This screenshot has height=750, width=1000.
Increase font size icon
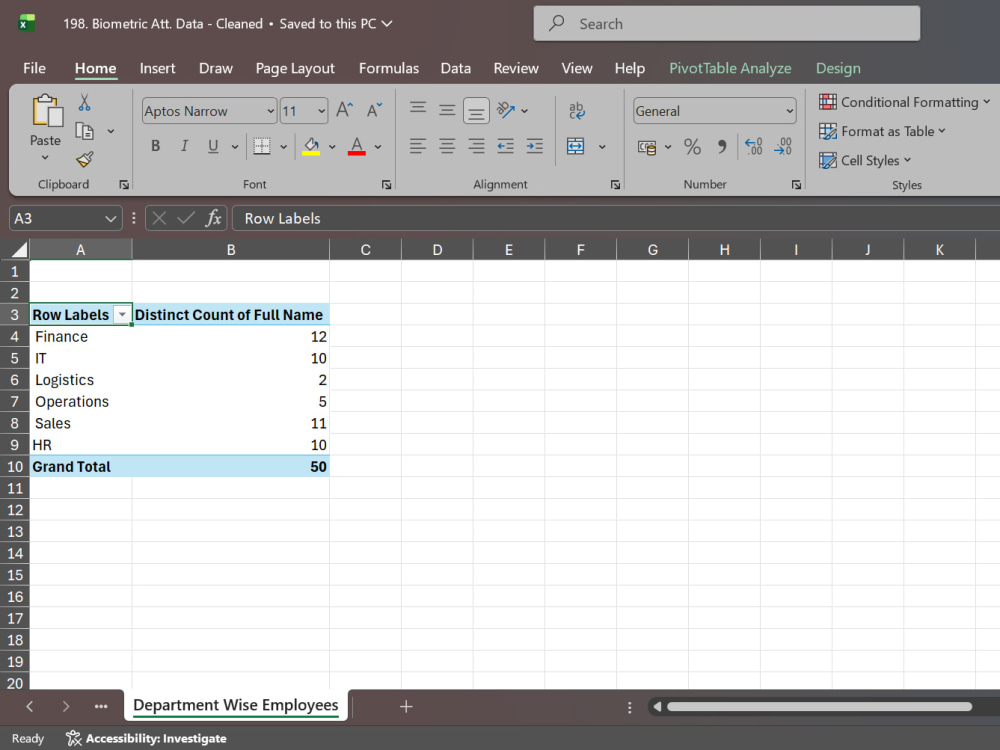(344, 110)
